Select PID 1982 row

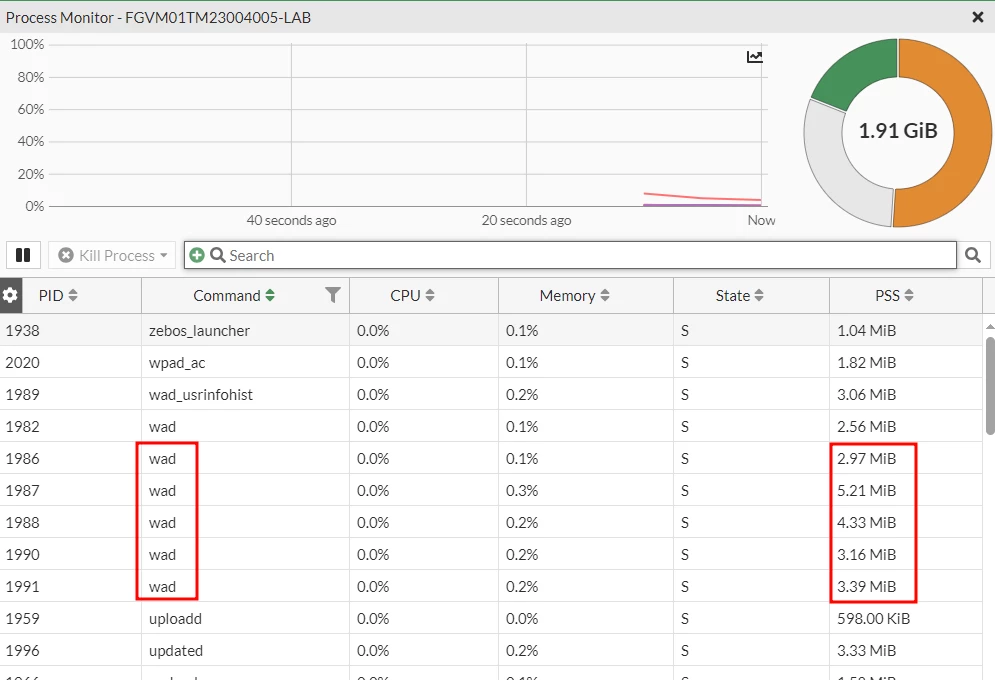(491, 426)
